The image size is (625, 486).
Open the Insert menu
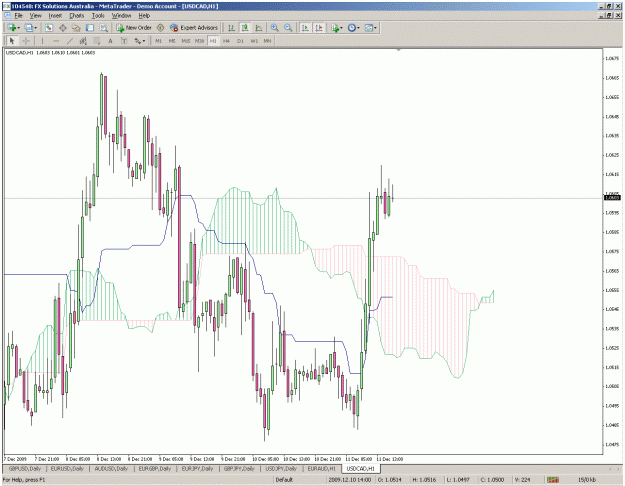click(x=55, y=16)
